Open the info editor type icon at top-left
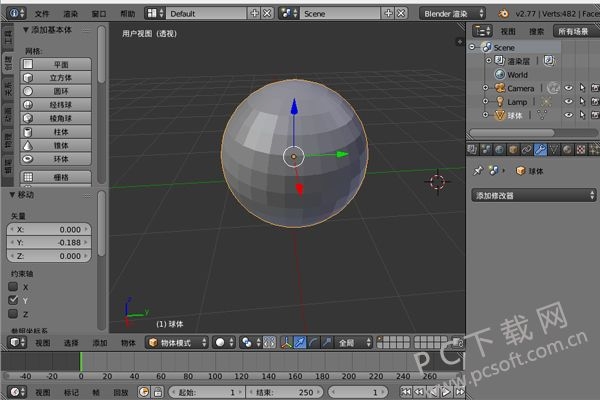Image resolution: width=600 pixels, height=400 pixels. [x=12, y=14]
